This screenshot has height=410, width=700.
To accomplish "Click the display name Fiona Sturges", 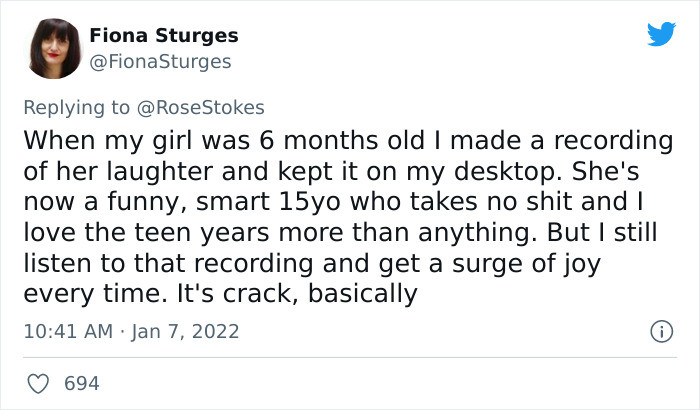I will coord(164,36).
